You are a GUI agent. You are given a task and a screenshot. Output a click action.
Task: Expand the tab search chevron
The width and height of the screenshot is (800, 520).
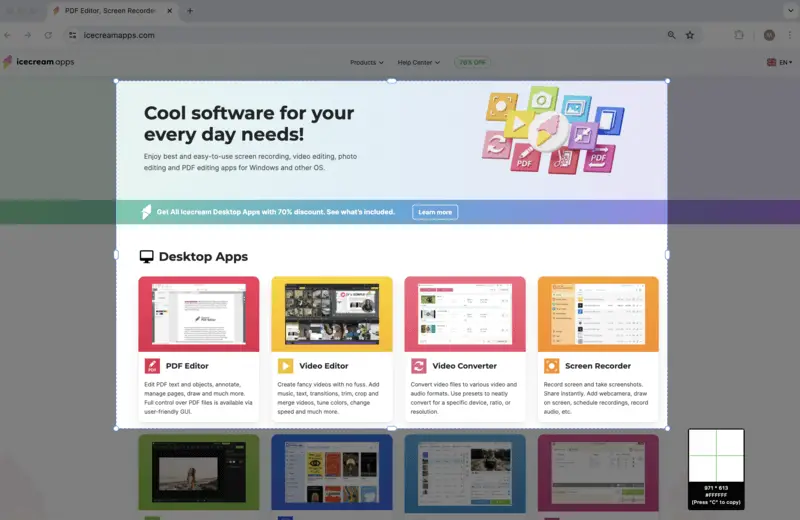790,10
